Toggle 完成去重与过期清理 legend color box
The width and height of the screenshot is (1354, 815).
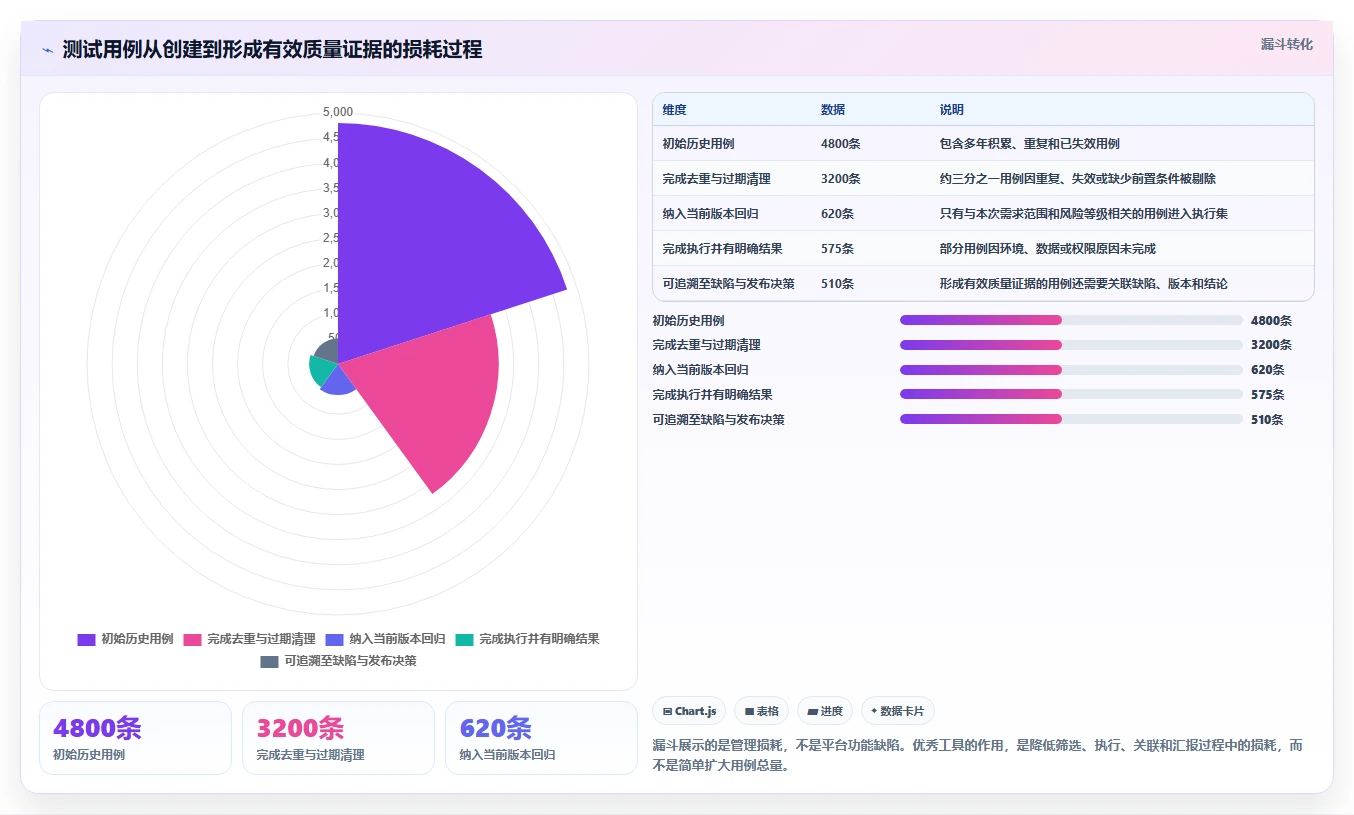(192, 639)
